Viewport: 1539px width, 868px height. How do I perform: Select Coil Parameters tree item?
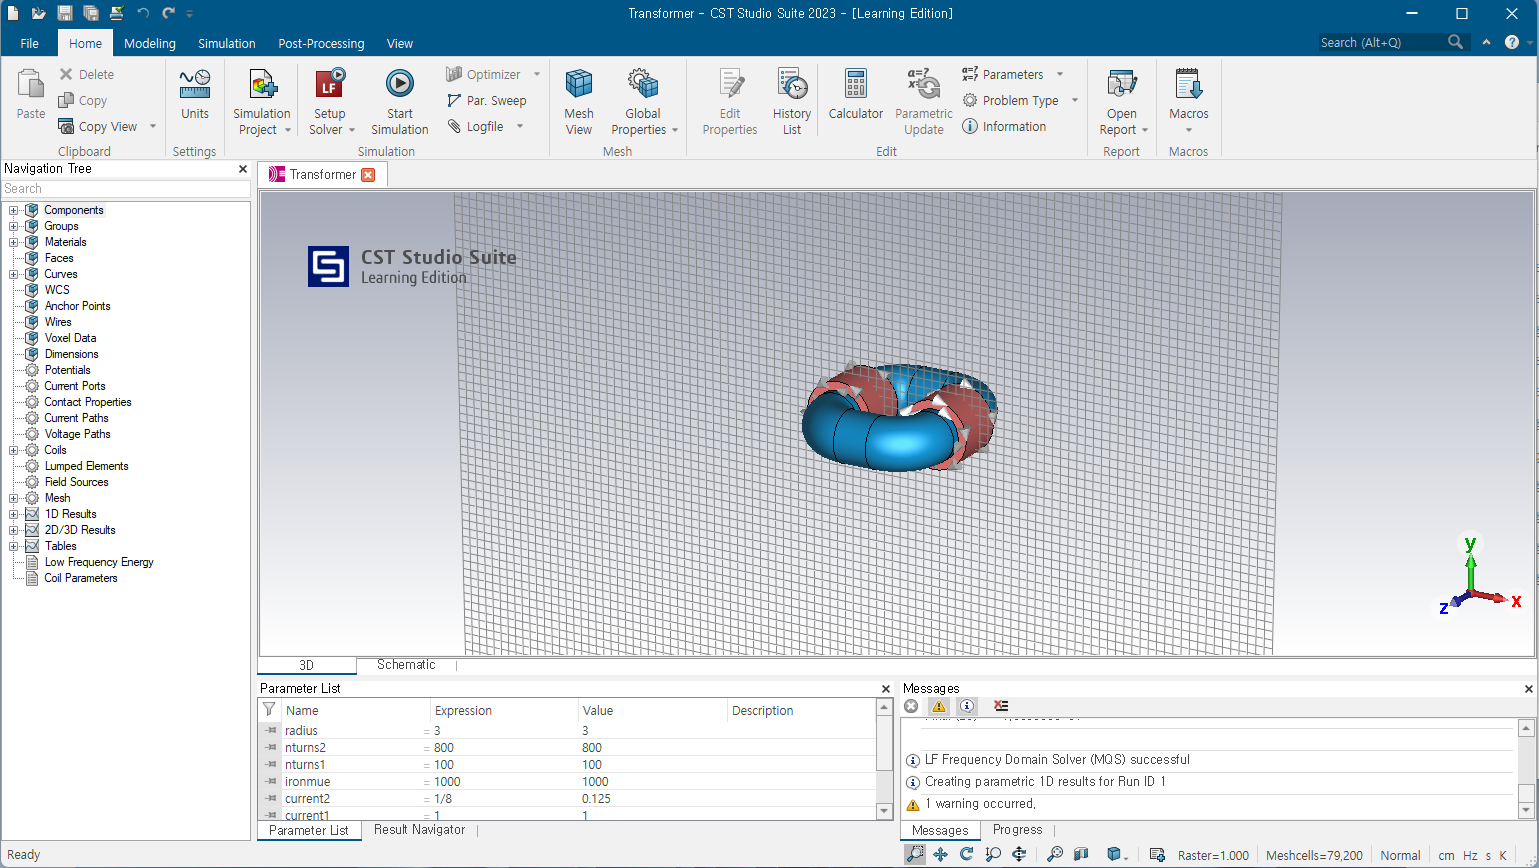click(81, 578)
